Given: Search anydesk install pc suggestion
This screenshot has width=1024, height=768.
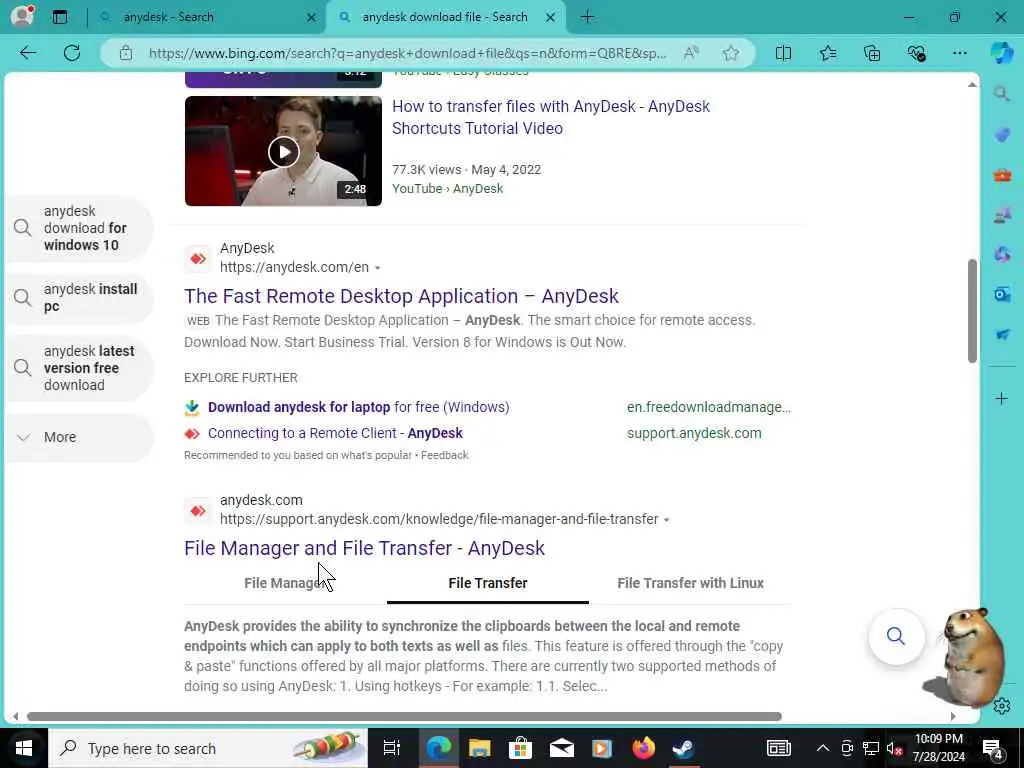Looking at the screenshot, I should click(x=80, y=298).
